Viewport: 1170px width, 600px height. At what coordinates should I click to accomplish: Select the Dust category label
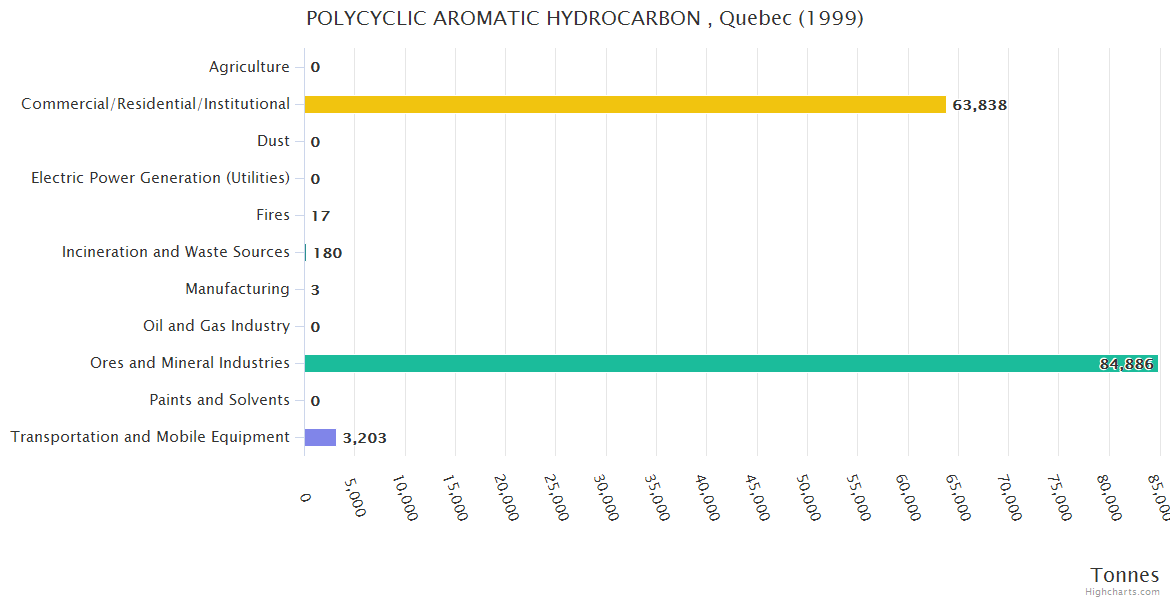[273, 141]
